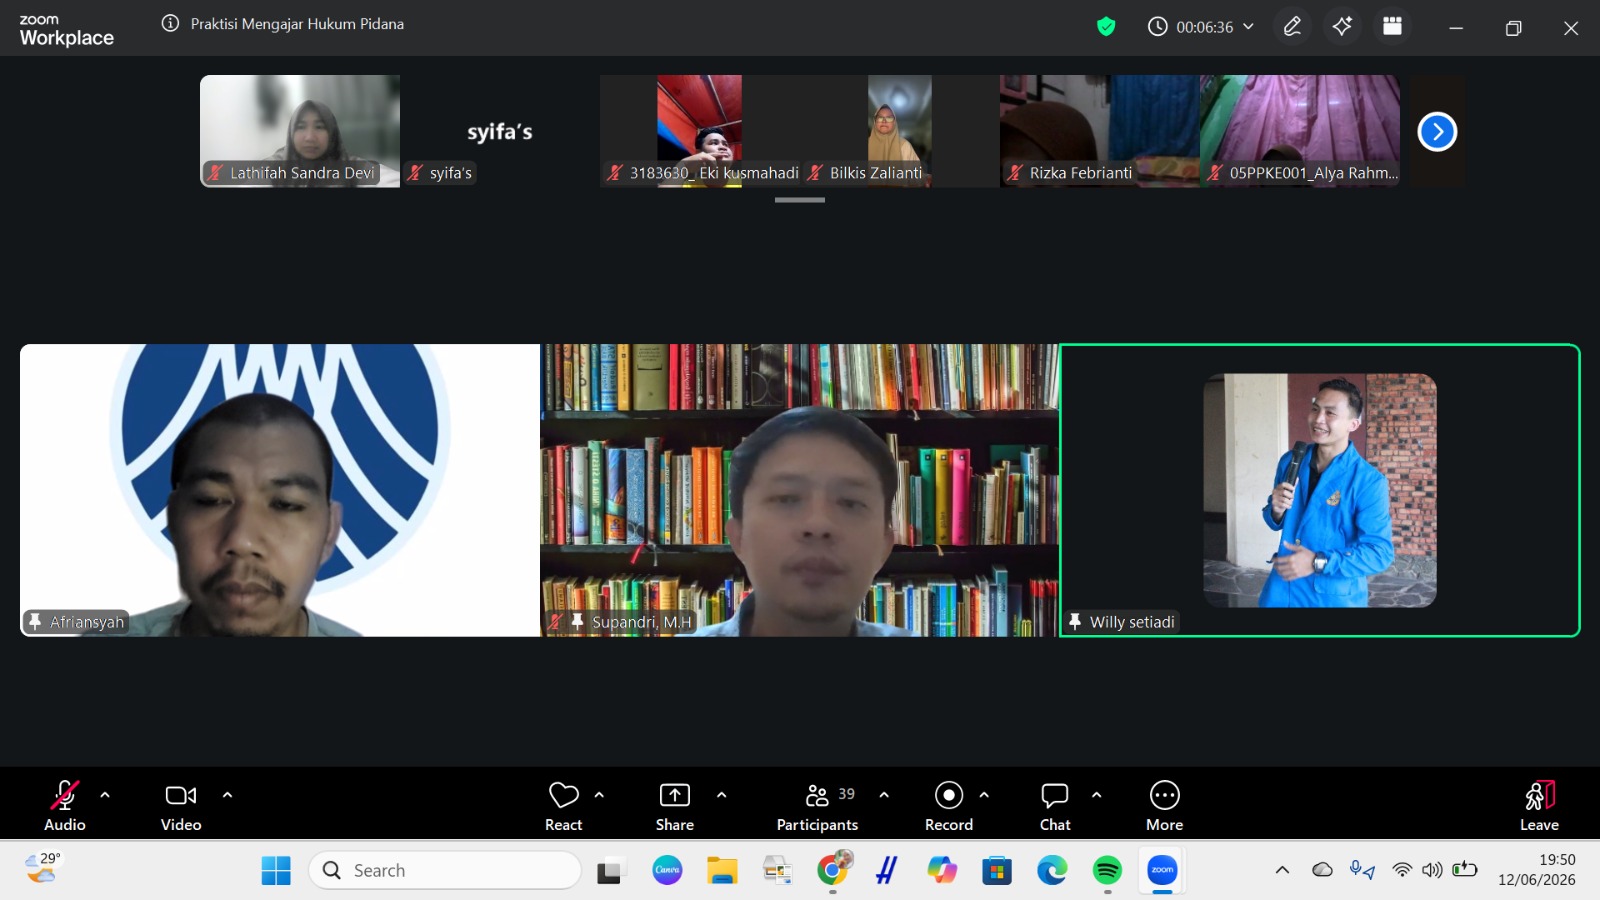Change the view layout grid icon
Screen dimensions: 1600x900
pyautogui.click(x=1392, y=27)
